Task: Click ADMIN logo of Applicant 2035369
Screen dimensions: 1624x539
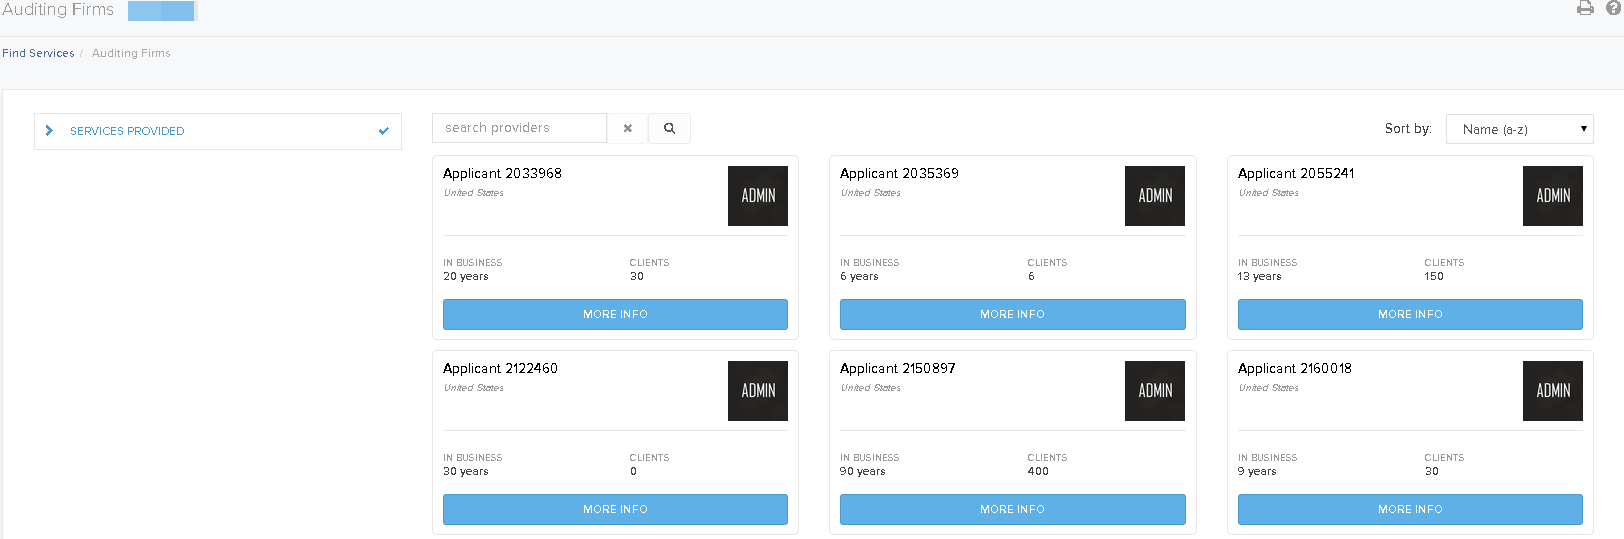Action: [1155, 196]
